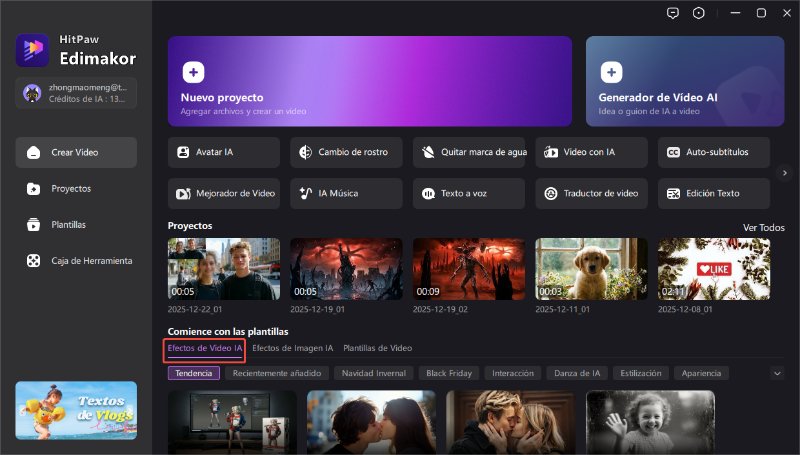The width and height of the screenshot is (800, 455).
Task: Open the Texto a voz tool
Action: click(x=469, y=193)
